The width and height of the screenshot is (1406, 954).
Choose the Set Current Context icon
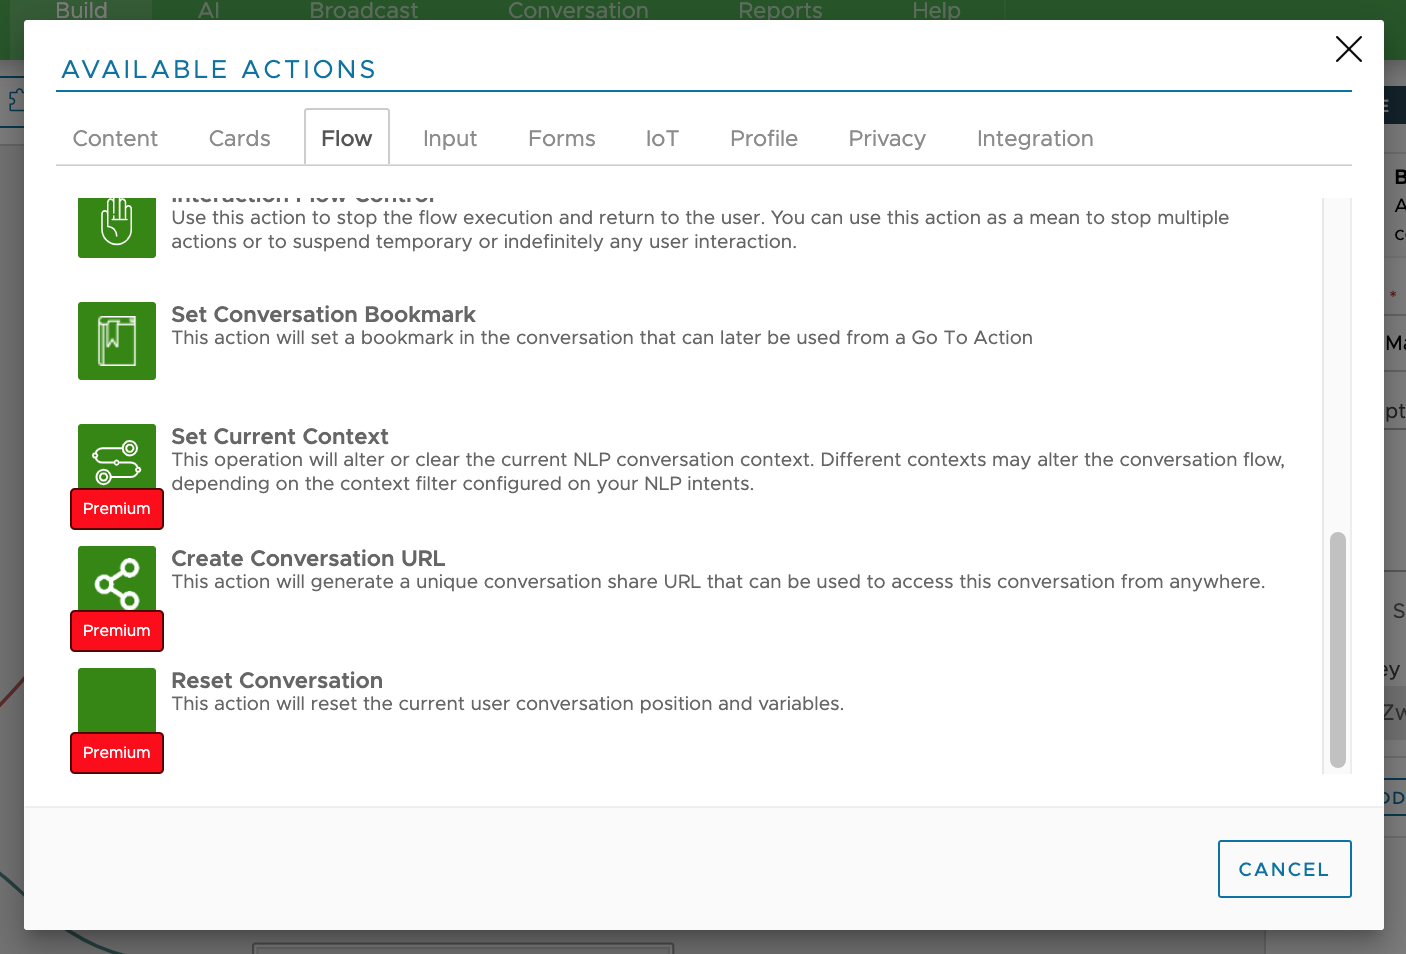pos(117,457)
